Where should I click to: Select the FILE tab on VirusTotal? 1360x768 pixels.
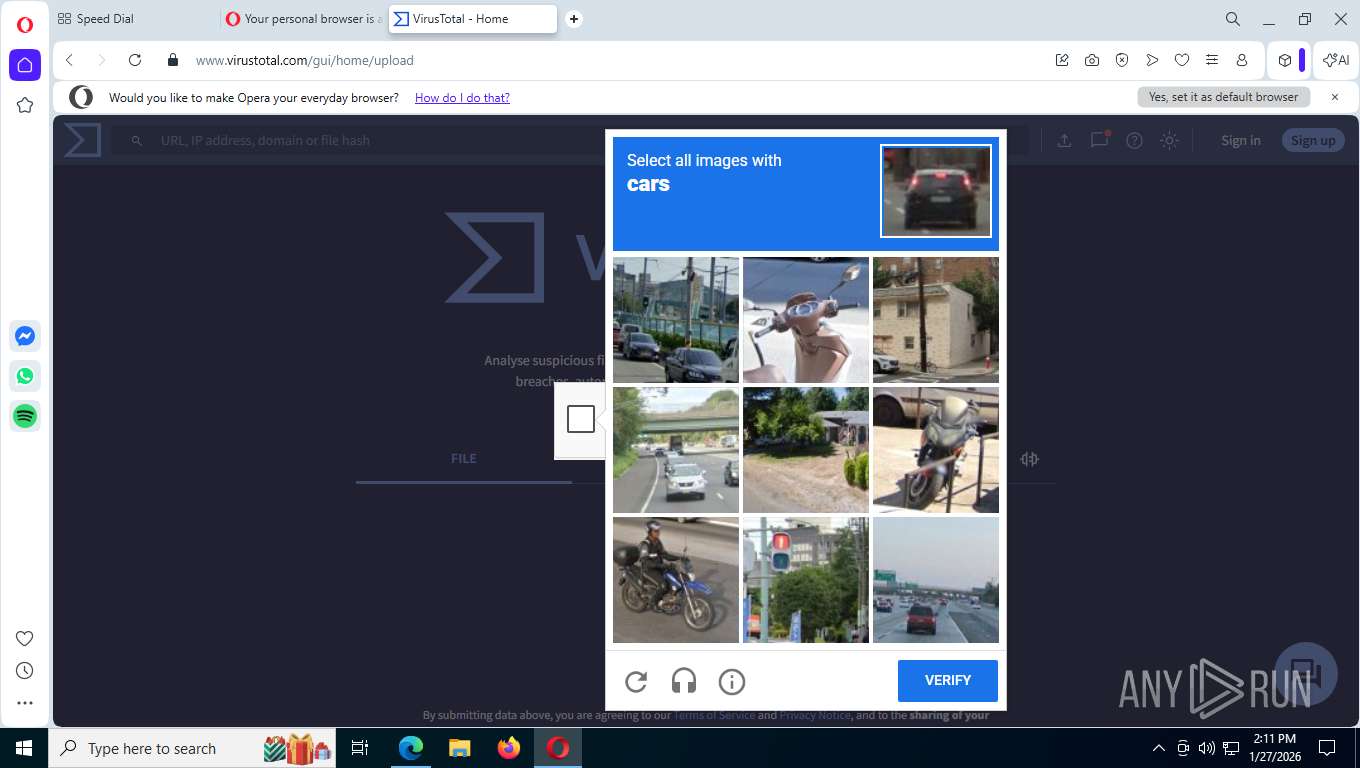pyautogui.click(x=464, y=459)
